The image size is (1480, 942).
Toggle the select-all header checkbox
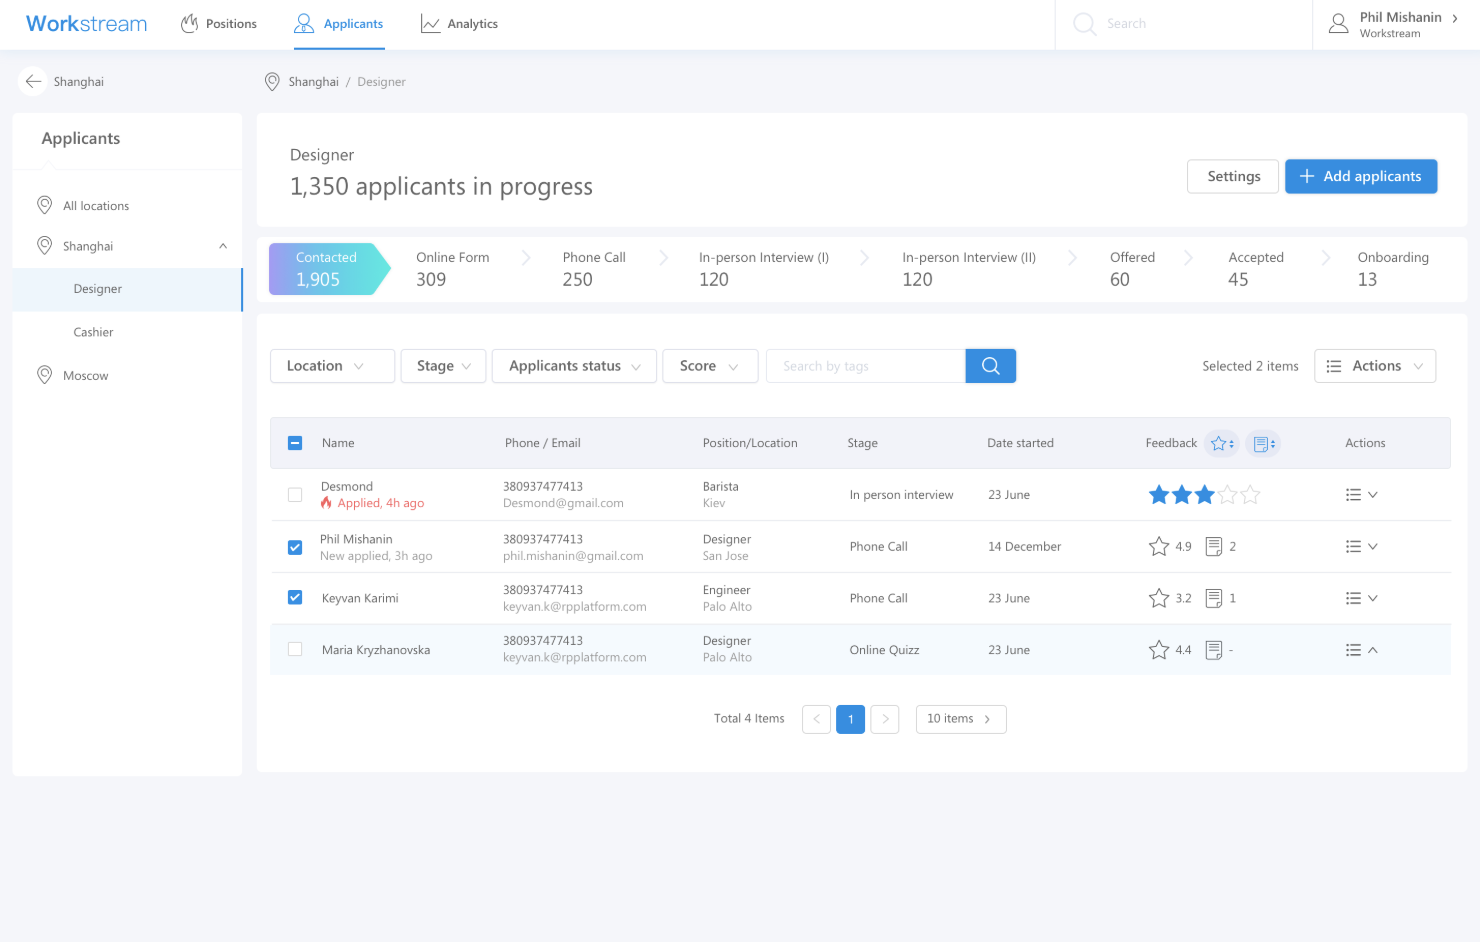point(295,443)
